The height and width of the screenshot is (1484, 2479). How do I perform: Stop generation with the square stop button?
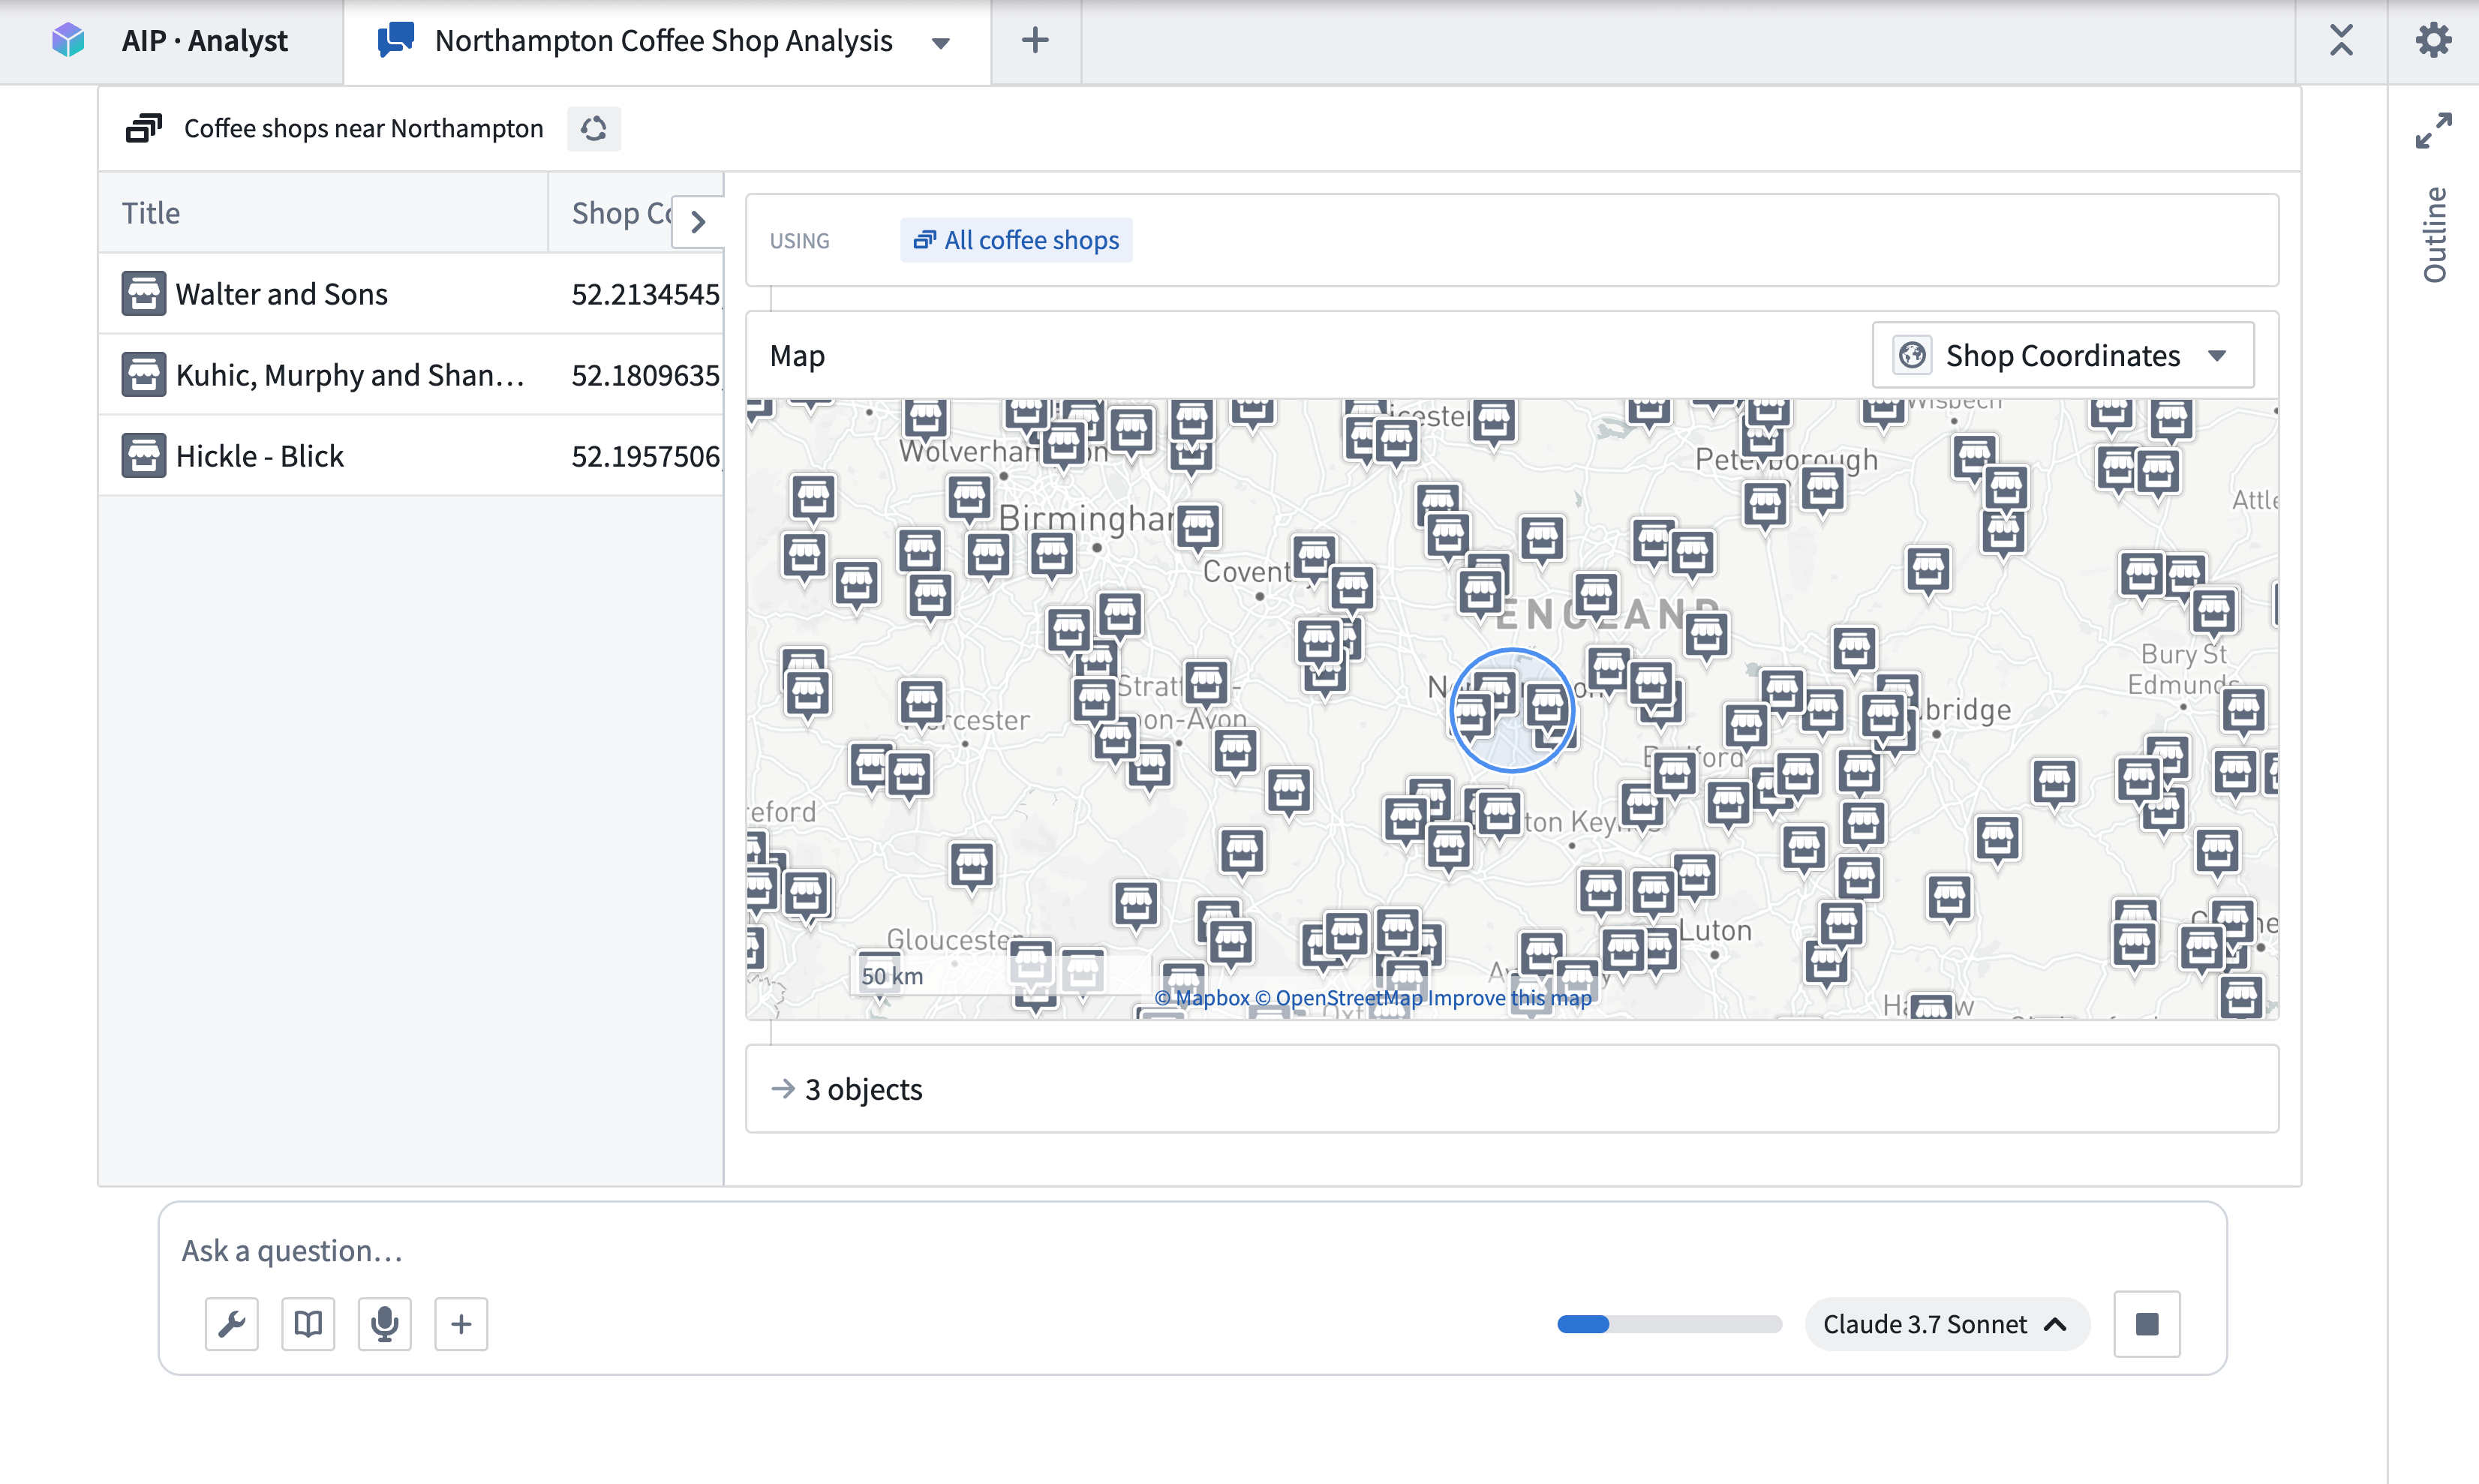[x=2147, y=1323]
